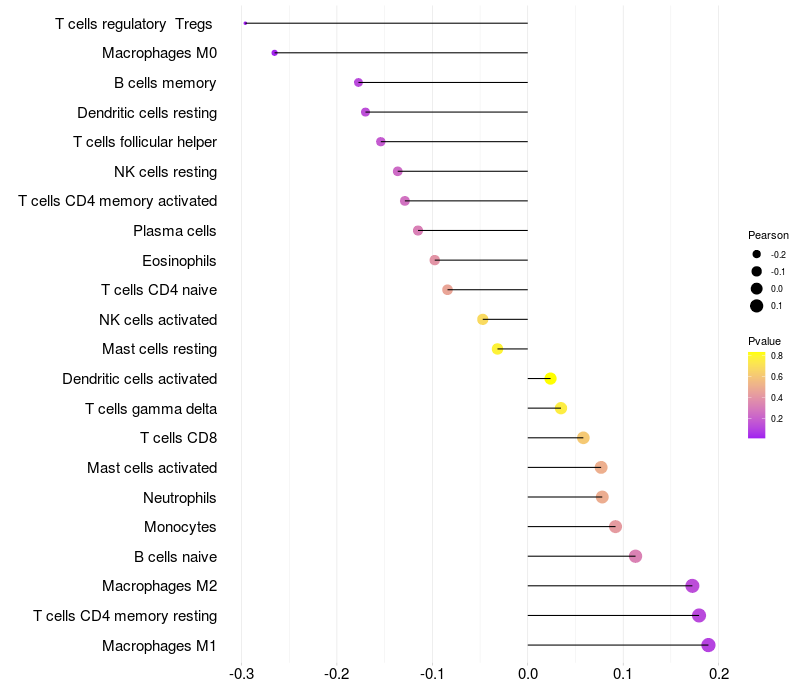Select the B cells naive pink dot
The height and width of the screenshot is (700, 800).
(635, 556)
